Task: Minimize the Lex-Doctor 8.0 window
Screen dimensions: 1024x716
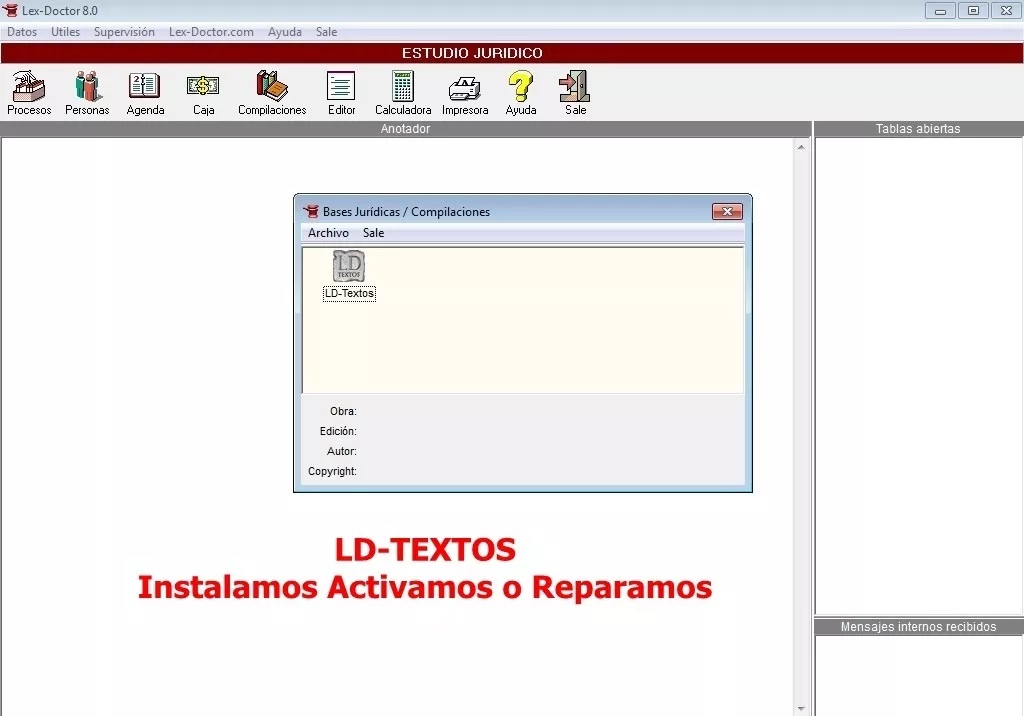Action: click(940, 10)
